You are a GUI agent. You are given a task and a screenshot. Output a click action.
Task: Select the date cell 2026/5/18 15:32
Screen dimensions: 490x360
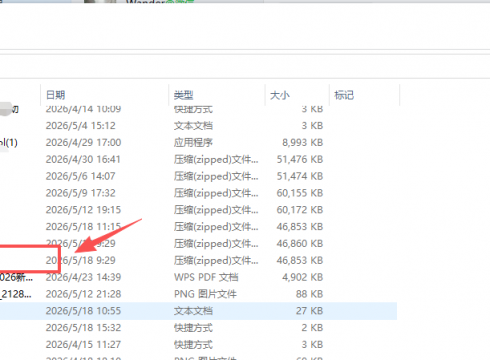point(83,328)
